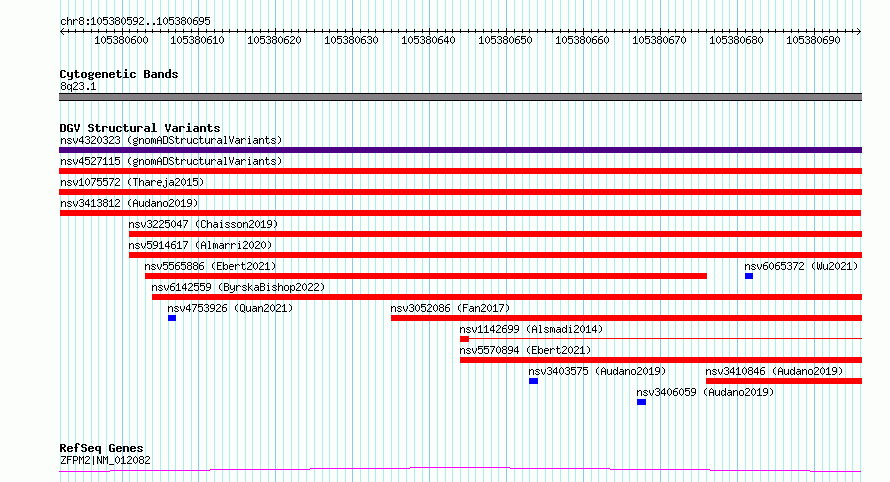Screen dimensions: 890x482
Task: Open nsv1142699 (Alsmadi2014) label
Action: (x=531, y=329)
